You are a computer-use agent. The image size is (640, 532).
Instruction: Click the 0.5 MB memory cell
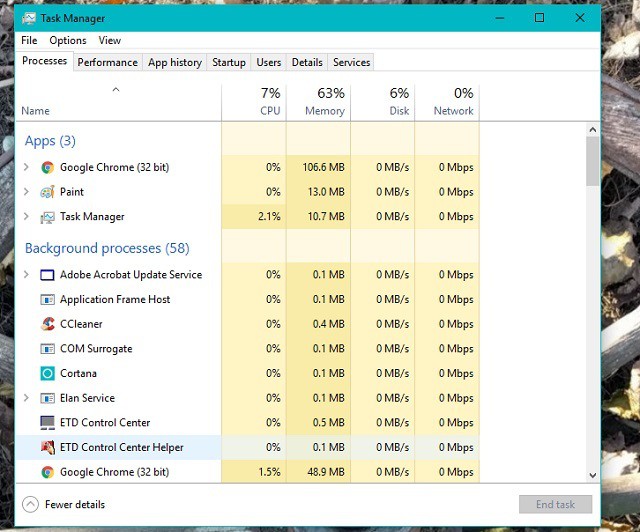tap(318, 423)
